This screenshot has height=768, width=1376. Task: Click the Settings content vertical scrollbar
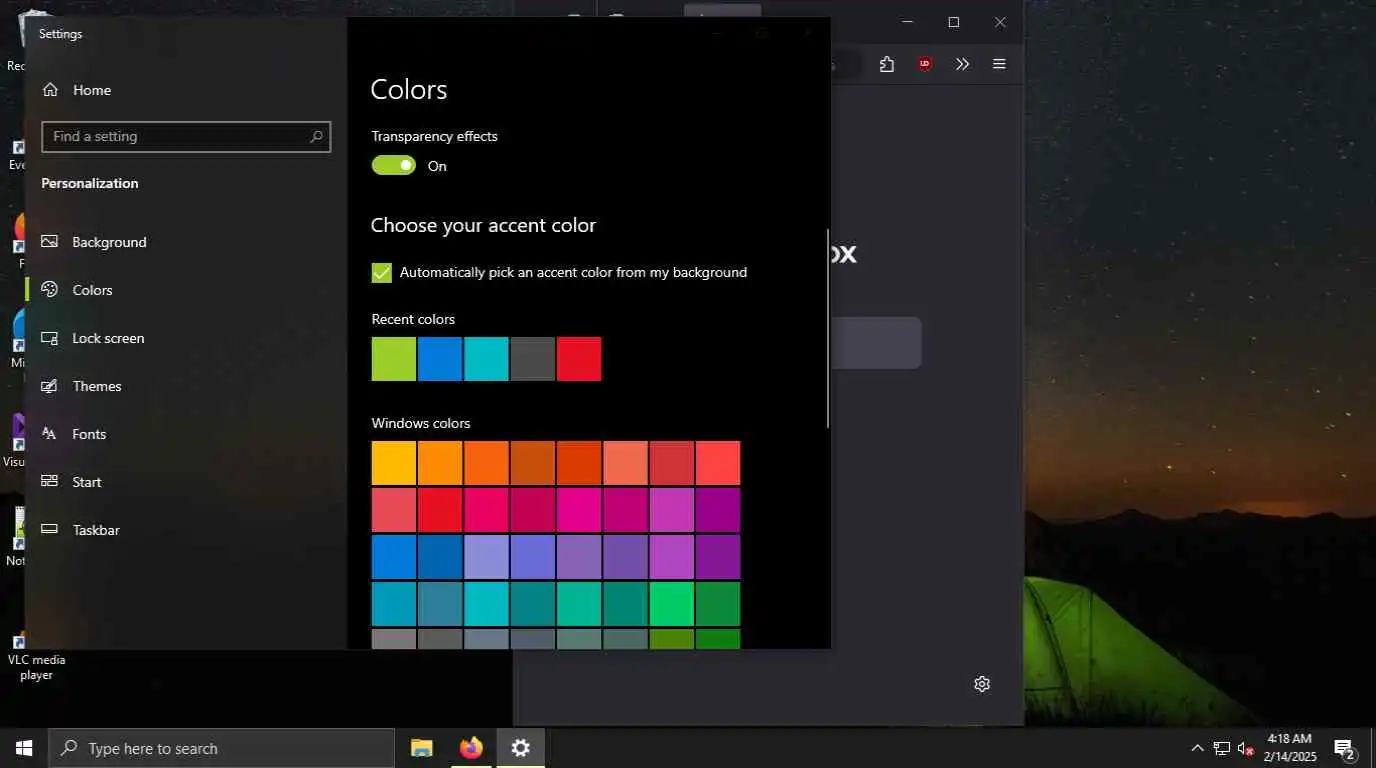pyautogui.click(x=827, y=329)
